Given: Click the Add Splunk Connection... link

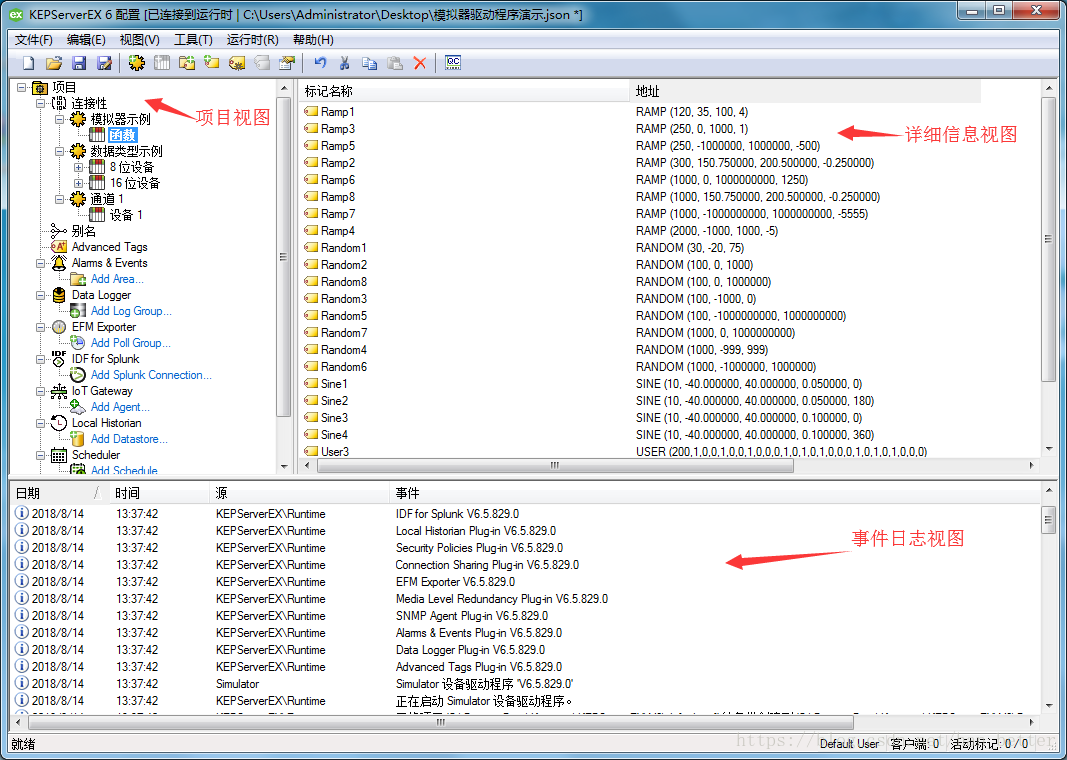Looking at the screenshot, I should (x=151, y=375).
